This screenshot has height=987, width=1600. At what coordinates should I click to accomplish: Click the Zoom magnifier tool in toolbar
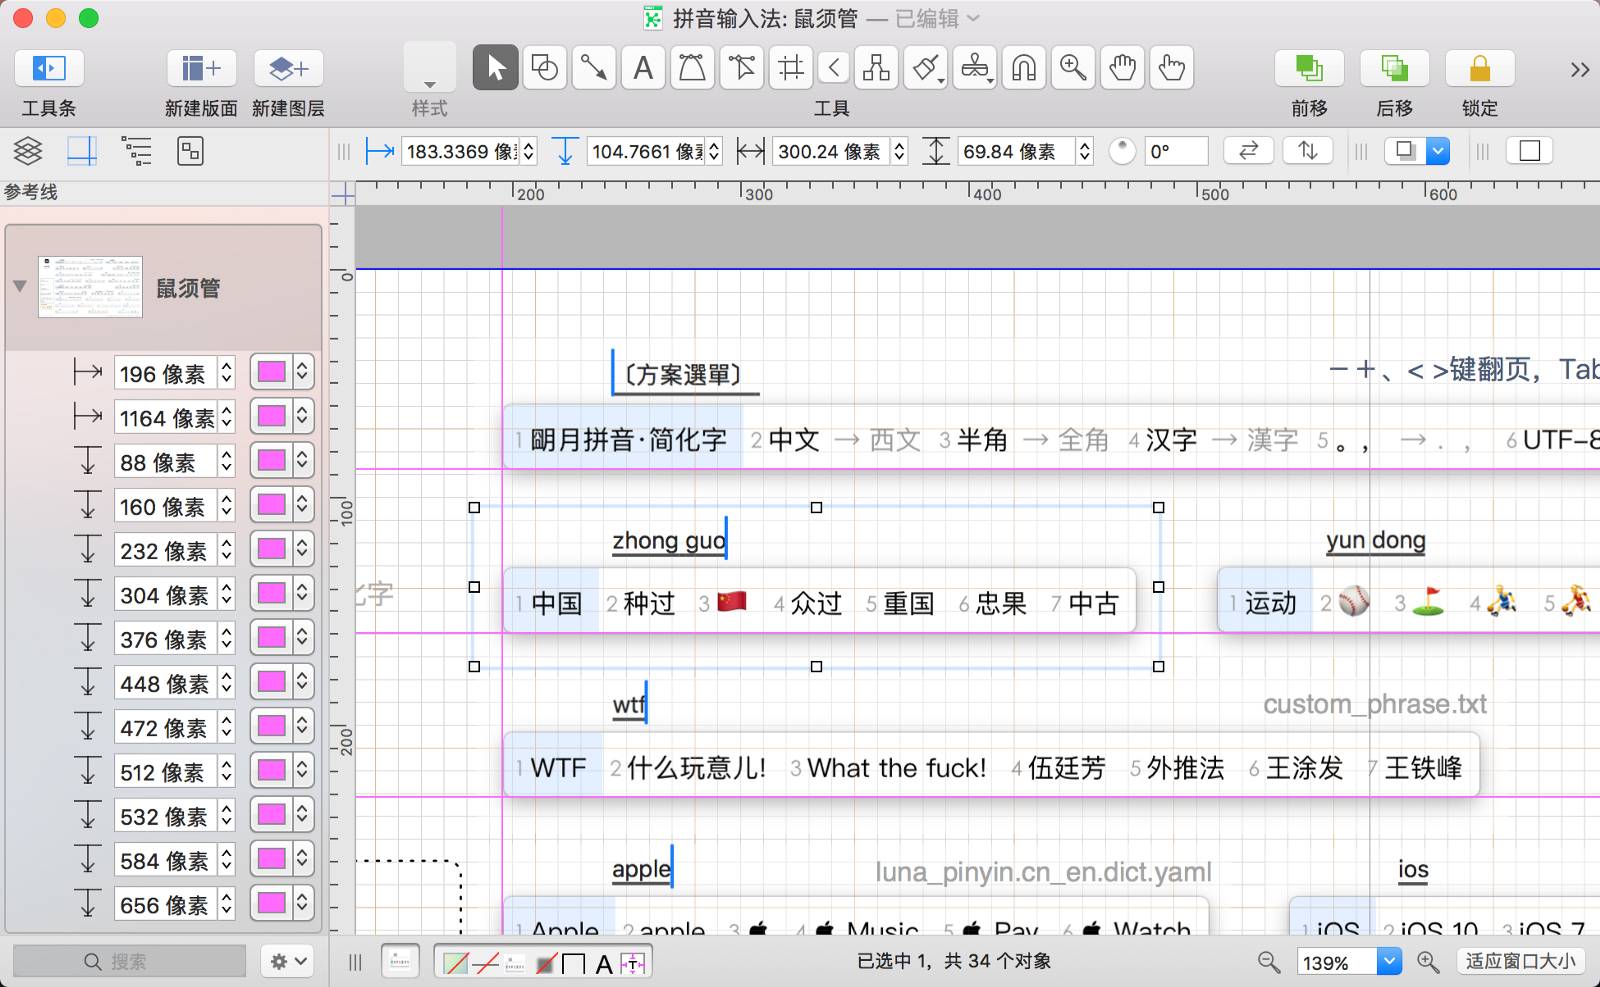point(1073,68)
